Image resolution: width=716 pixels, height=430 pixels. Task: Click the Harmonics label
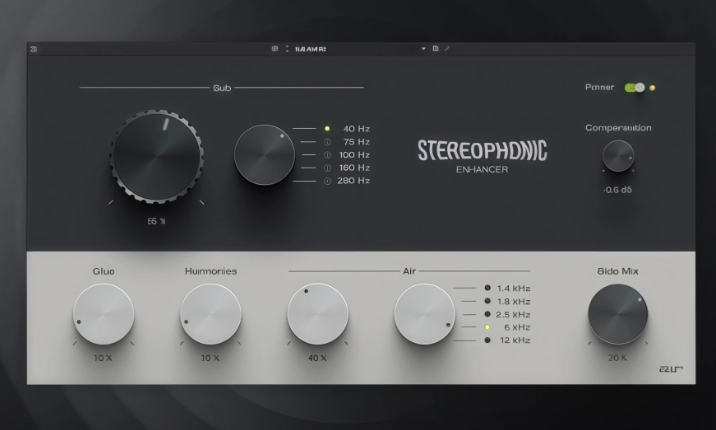pos(211,271)
